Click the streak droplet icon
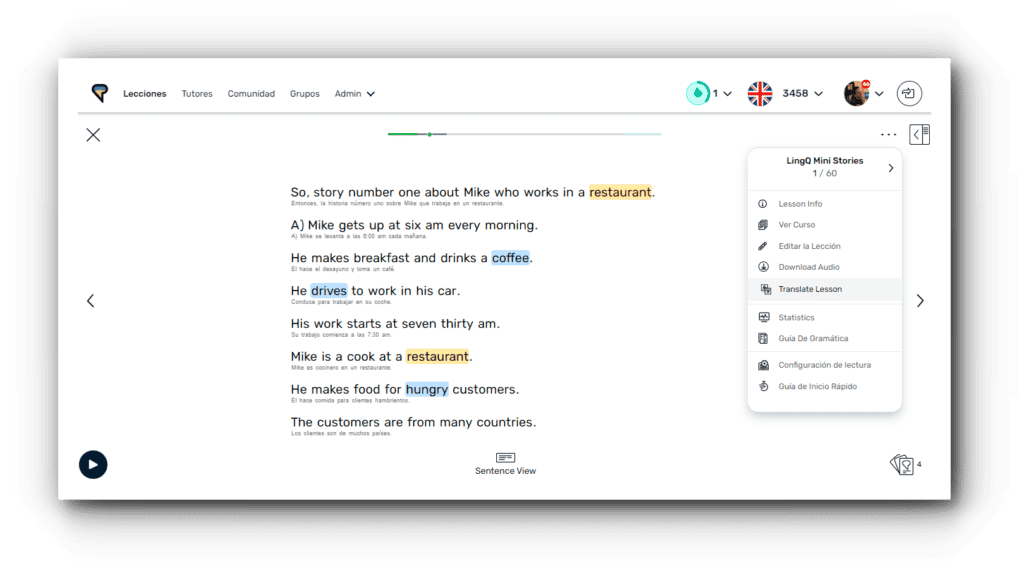This screenshot has height=573, width=1024. tap(697, 93)
